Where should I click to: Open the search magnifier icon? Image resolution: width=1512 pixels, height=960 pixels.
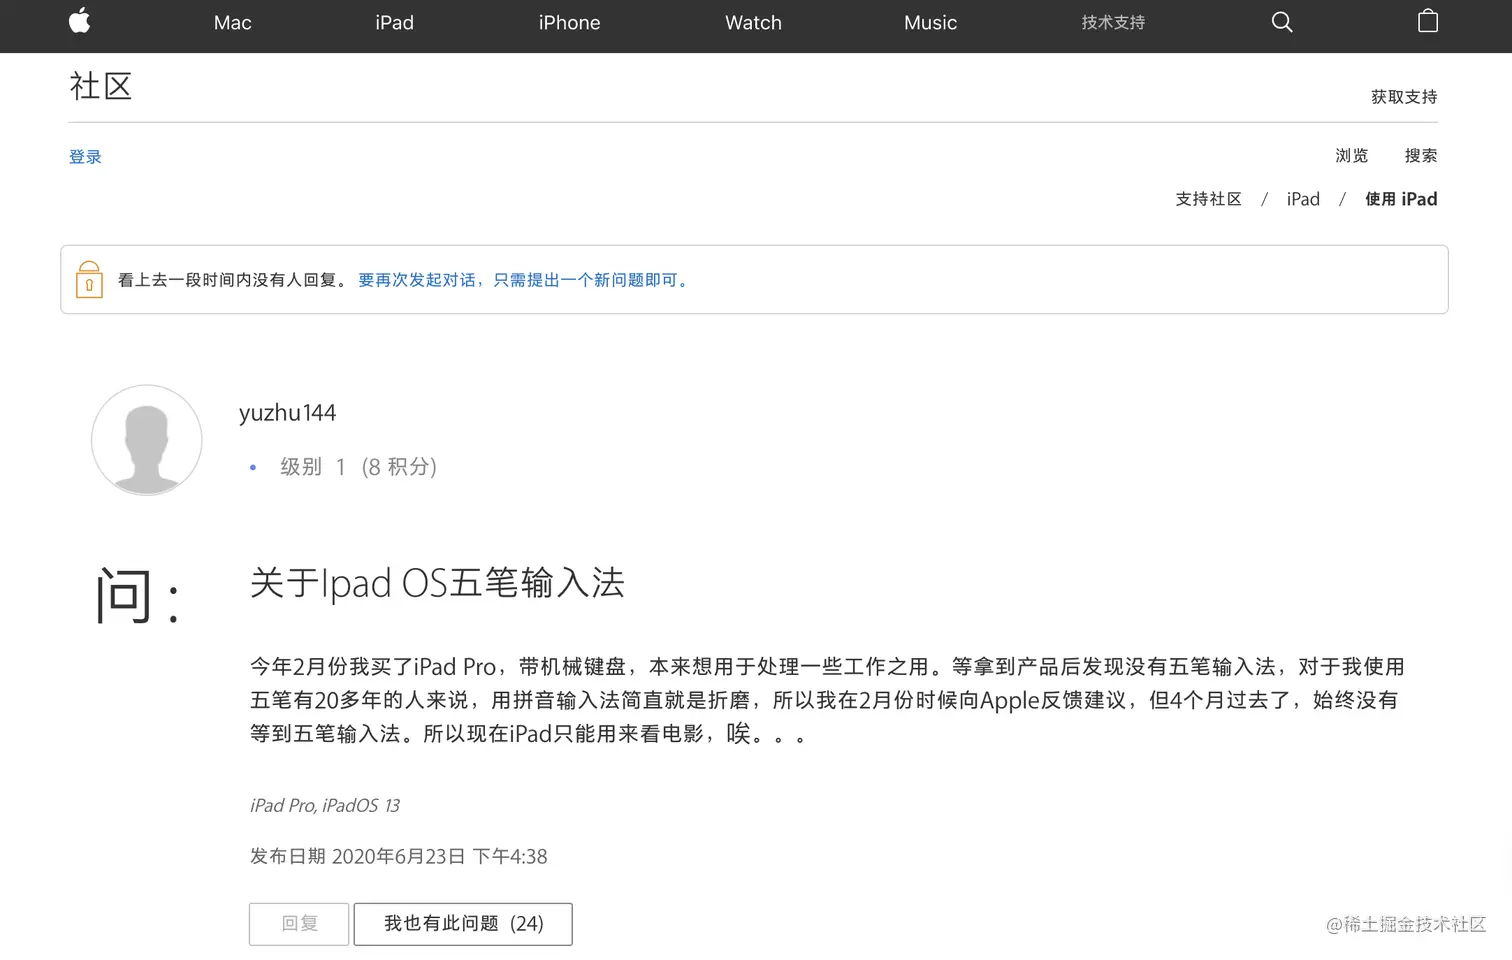click(1282, 22)
